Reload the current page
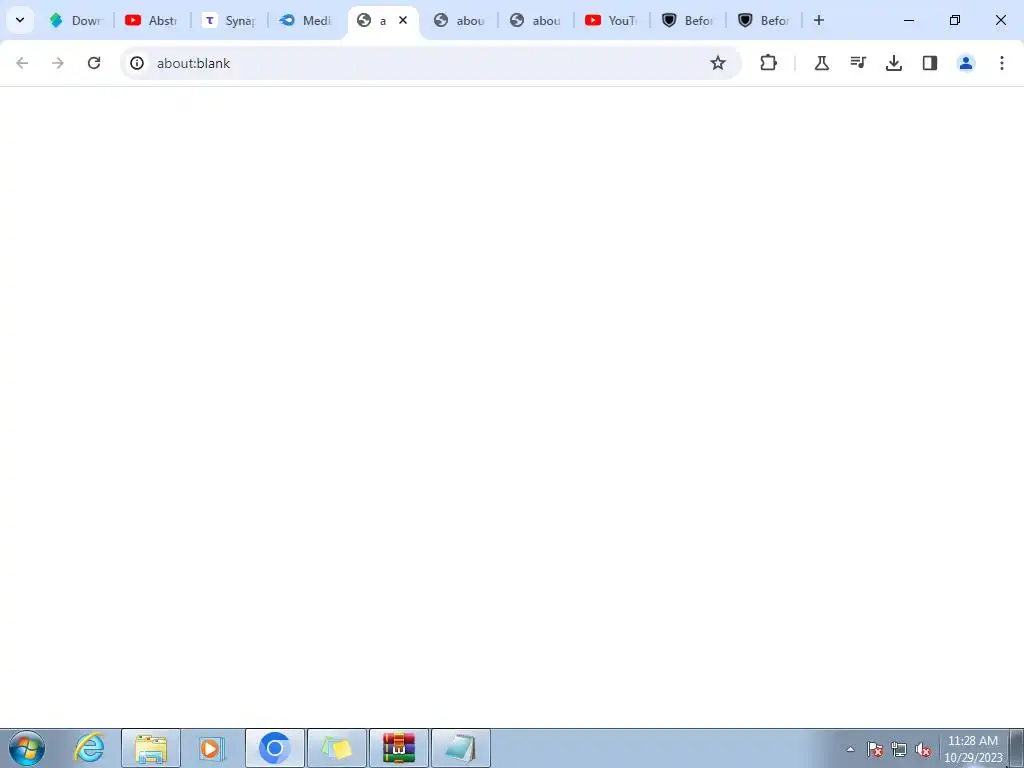 pyautogui.click(x=94, y=63)
